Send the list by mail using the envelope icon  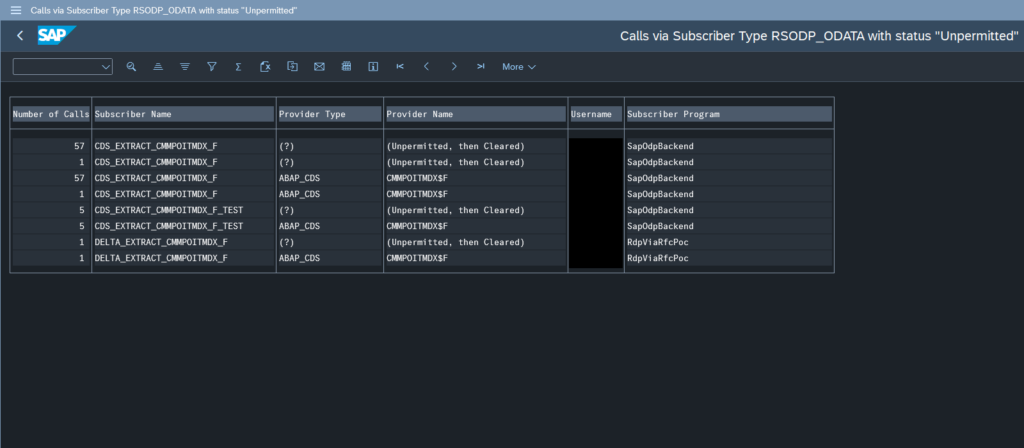coord(319,67)
